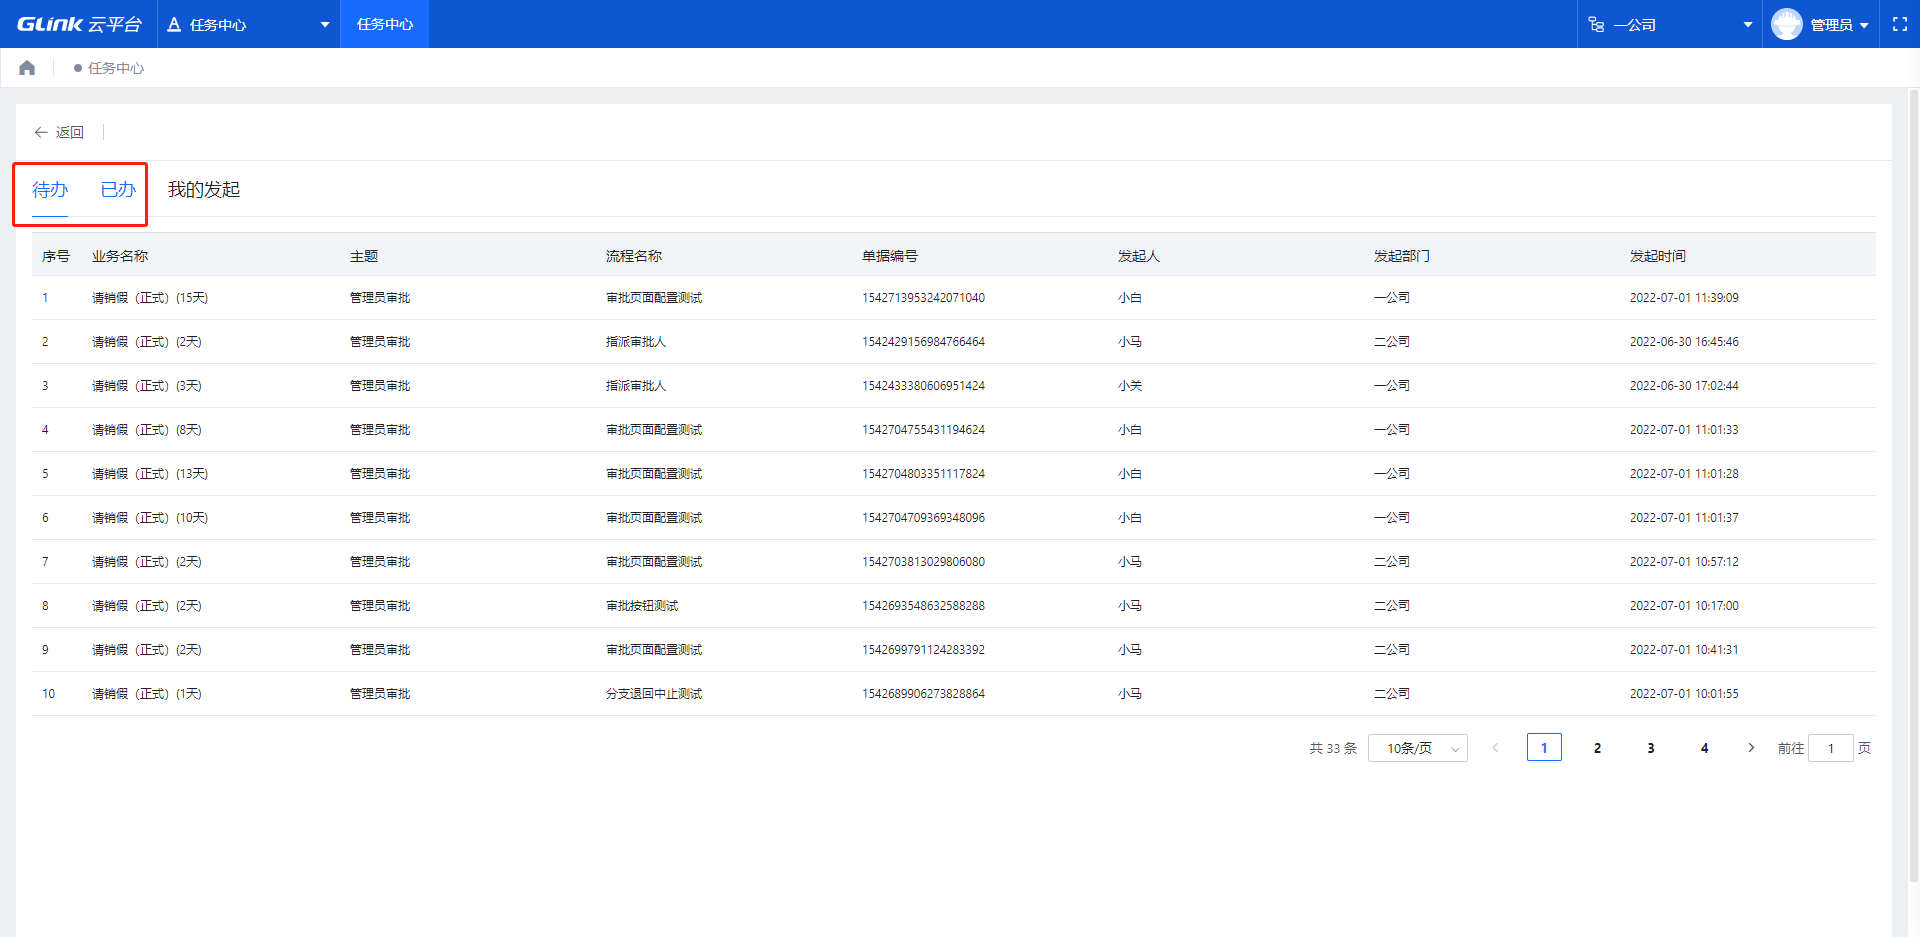Click document number 1542689906273828864
This screenshot has width=1920, height=937.
click(923, 694)
